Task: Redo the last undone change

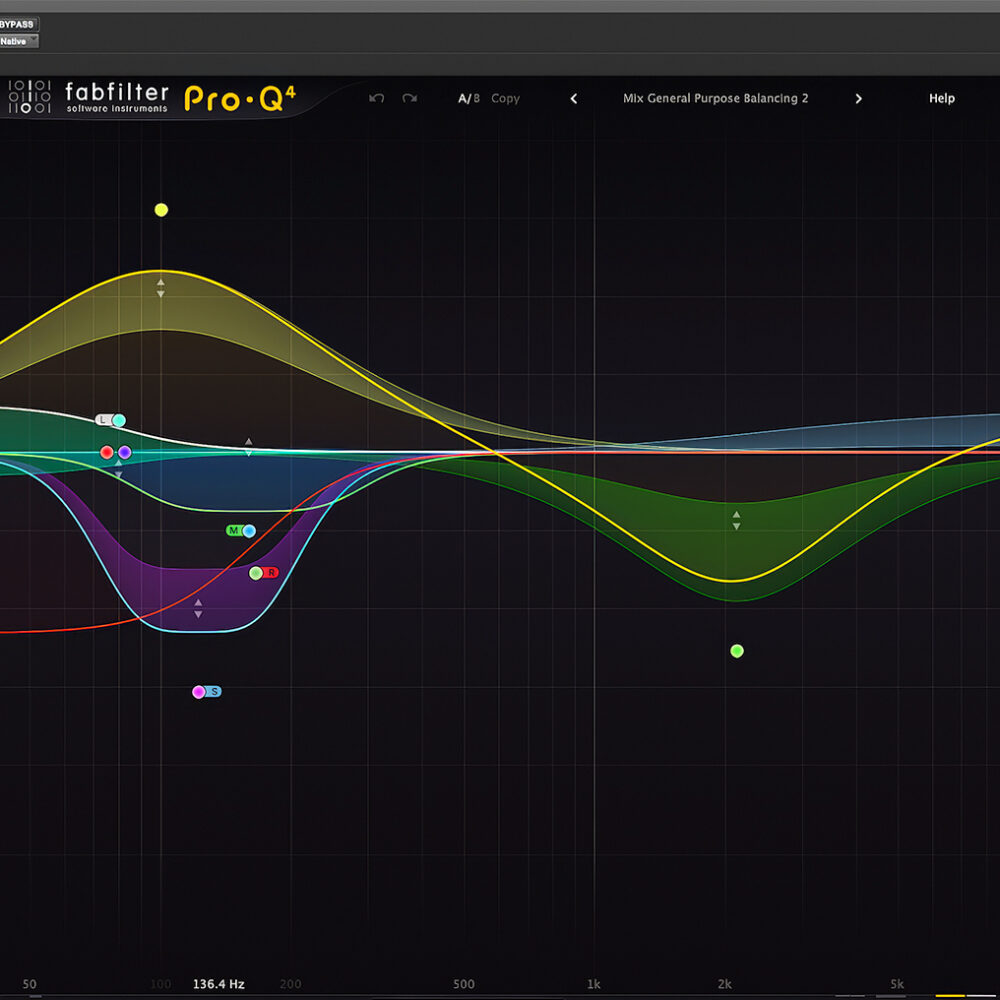Action: tap(409, 98)
